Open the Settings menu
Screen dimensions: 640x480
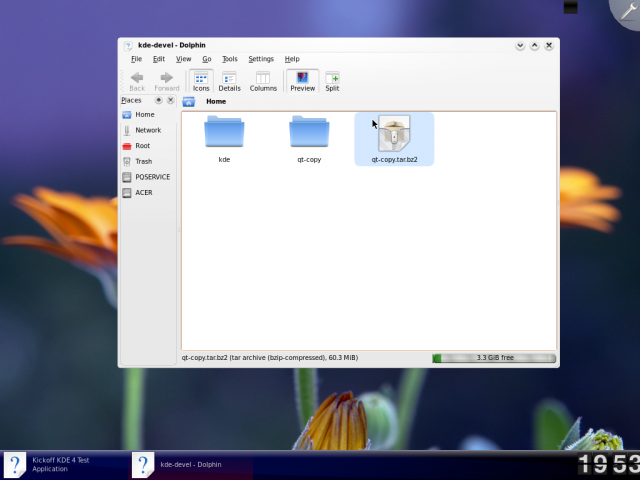(x=260, y=59)
